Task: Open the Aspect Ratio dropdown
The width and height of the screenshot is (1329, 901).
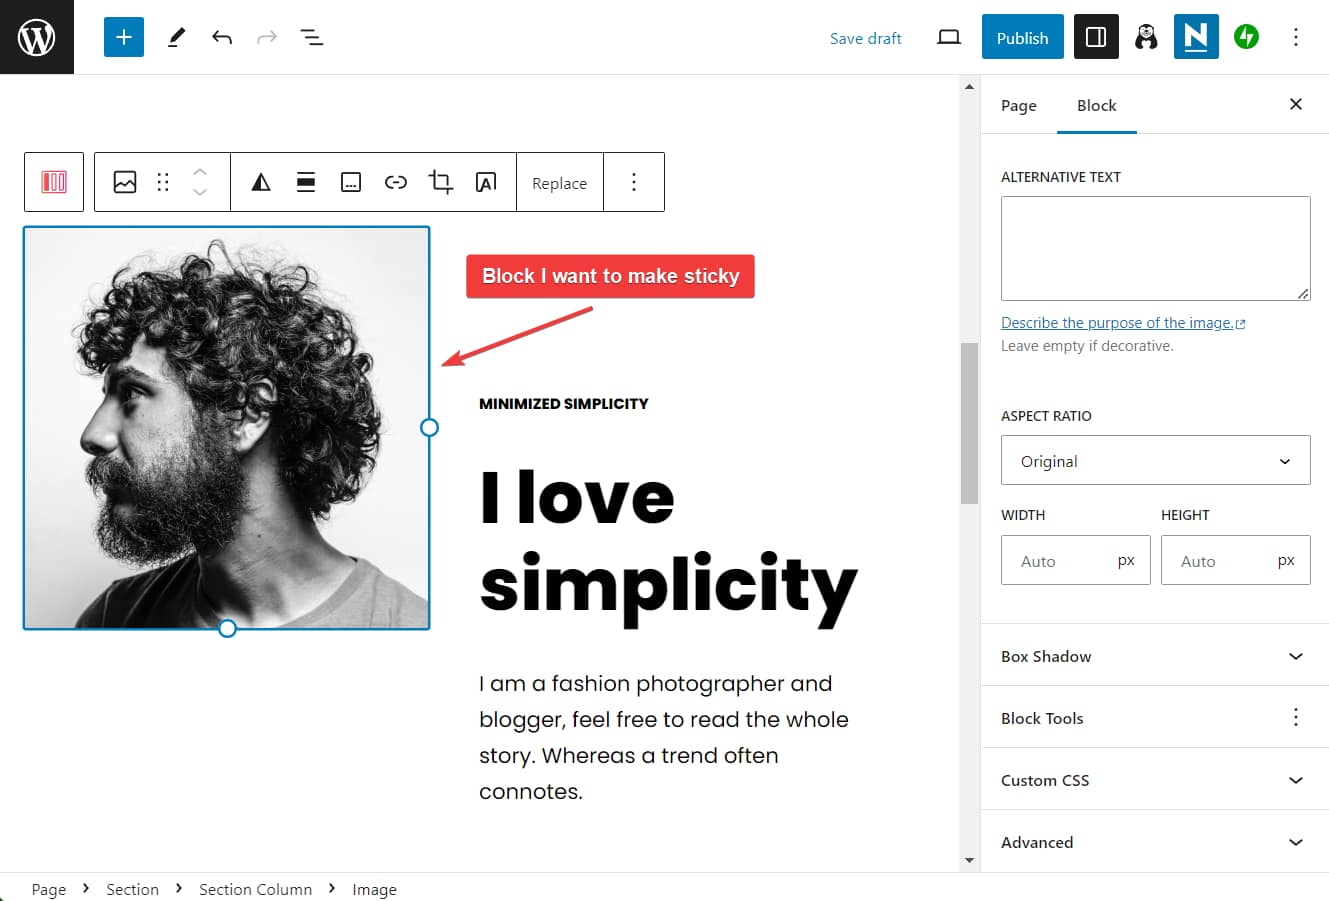Action: pyautogui.click(x=1155, y=460)
